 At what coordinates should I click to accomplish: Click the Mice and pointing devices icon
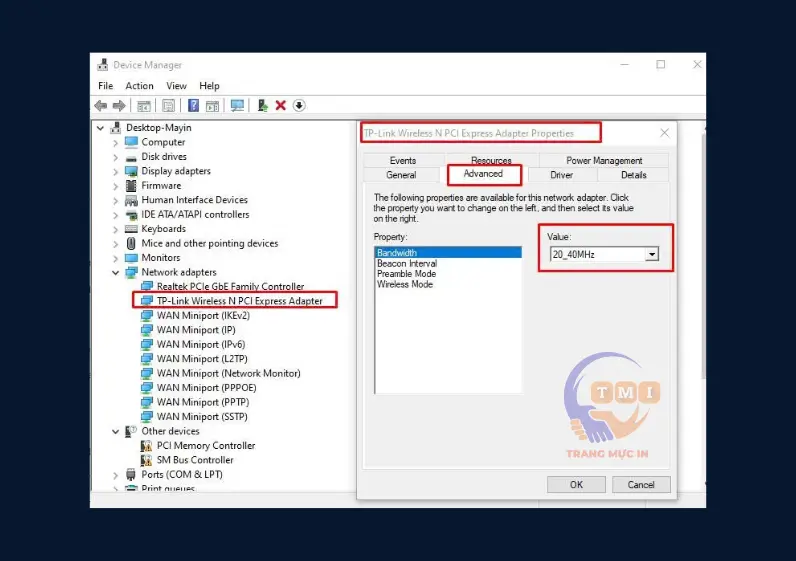tap(131, 243)
